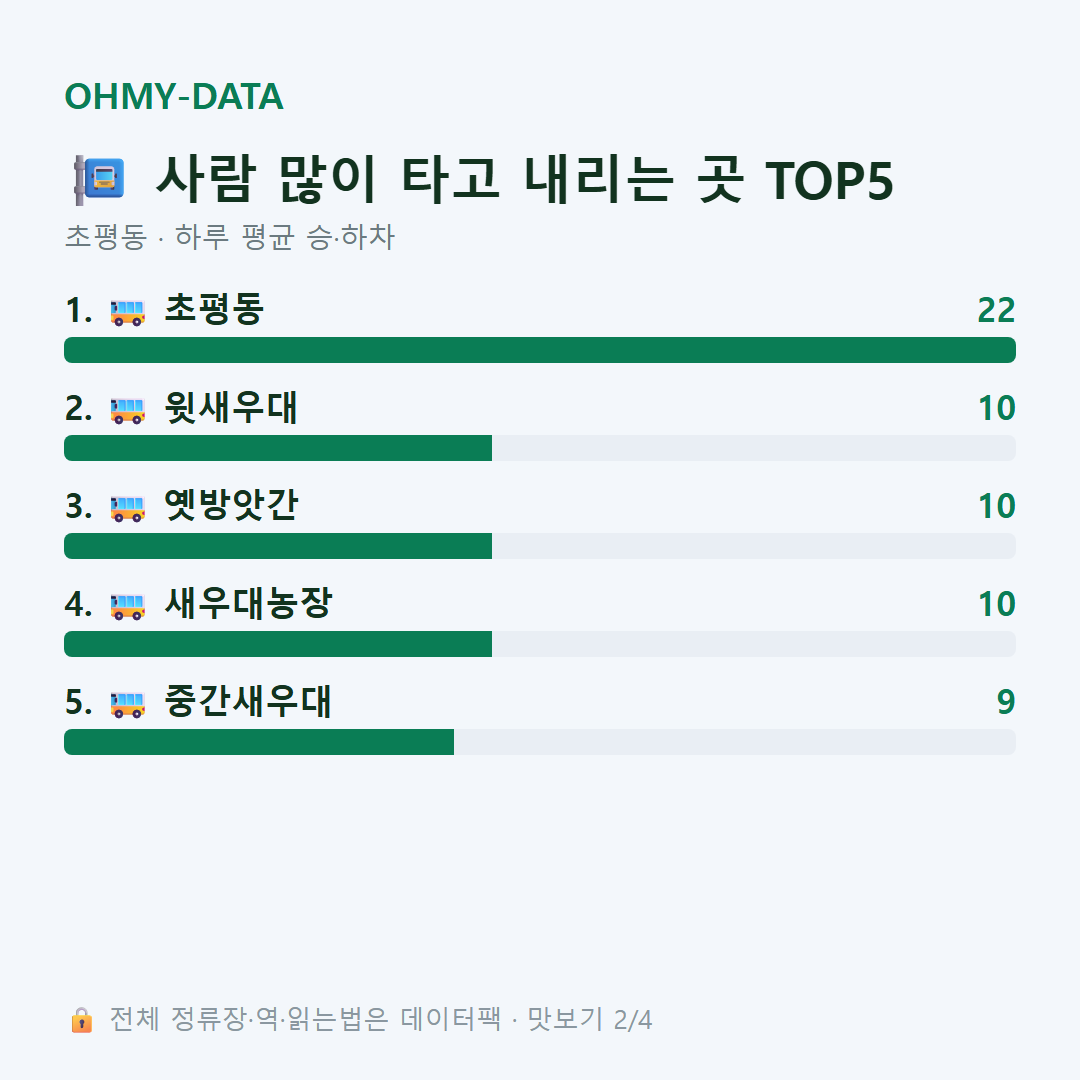This screenshot has height=1080, width=1080.
Task: Click the bus icon next to 새우대농장
Action: (x=128, y=606)
